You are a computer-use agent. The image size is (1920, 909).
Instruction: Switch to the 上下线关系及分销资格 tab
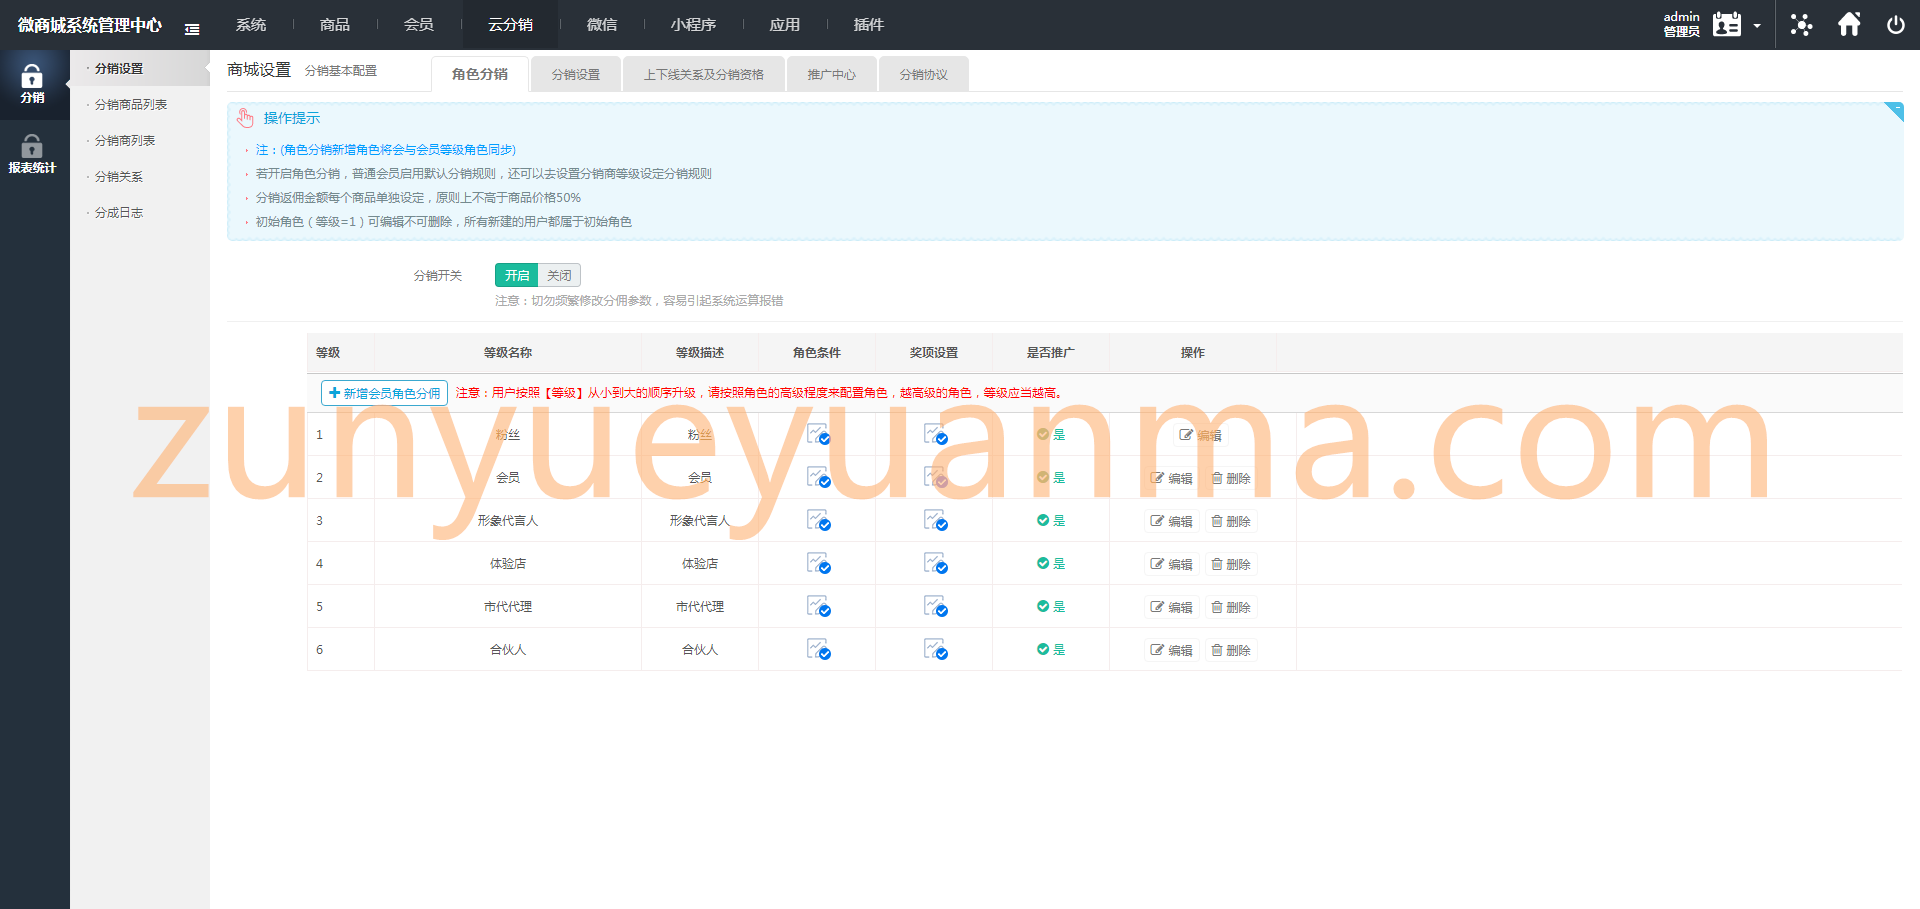point(704,74)
